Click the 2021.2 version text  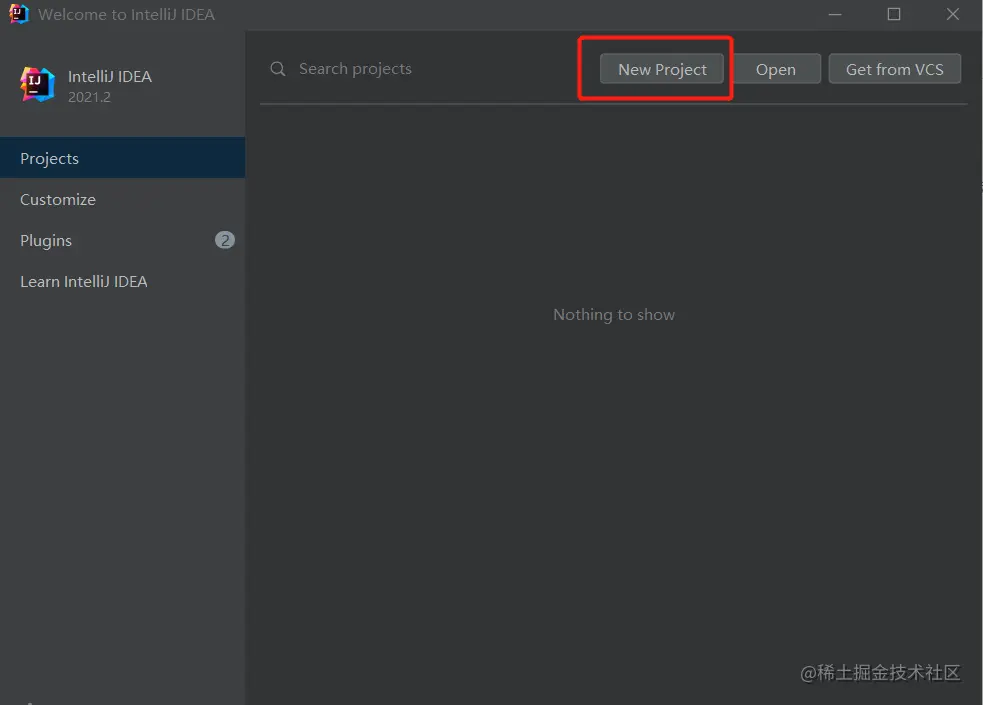(89, 97)
